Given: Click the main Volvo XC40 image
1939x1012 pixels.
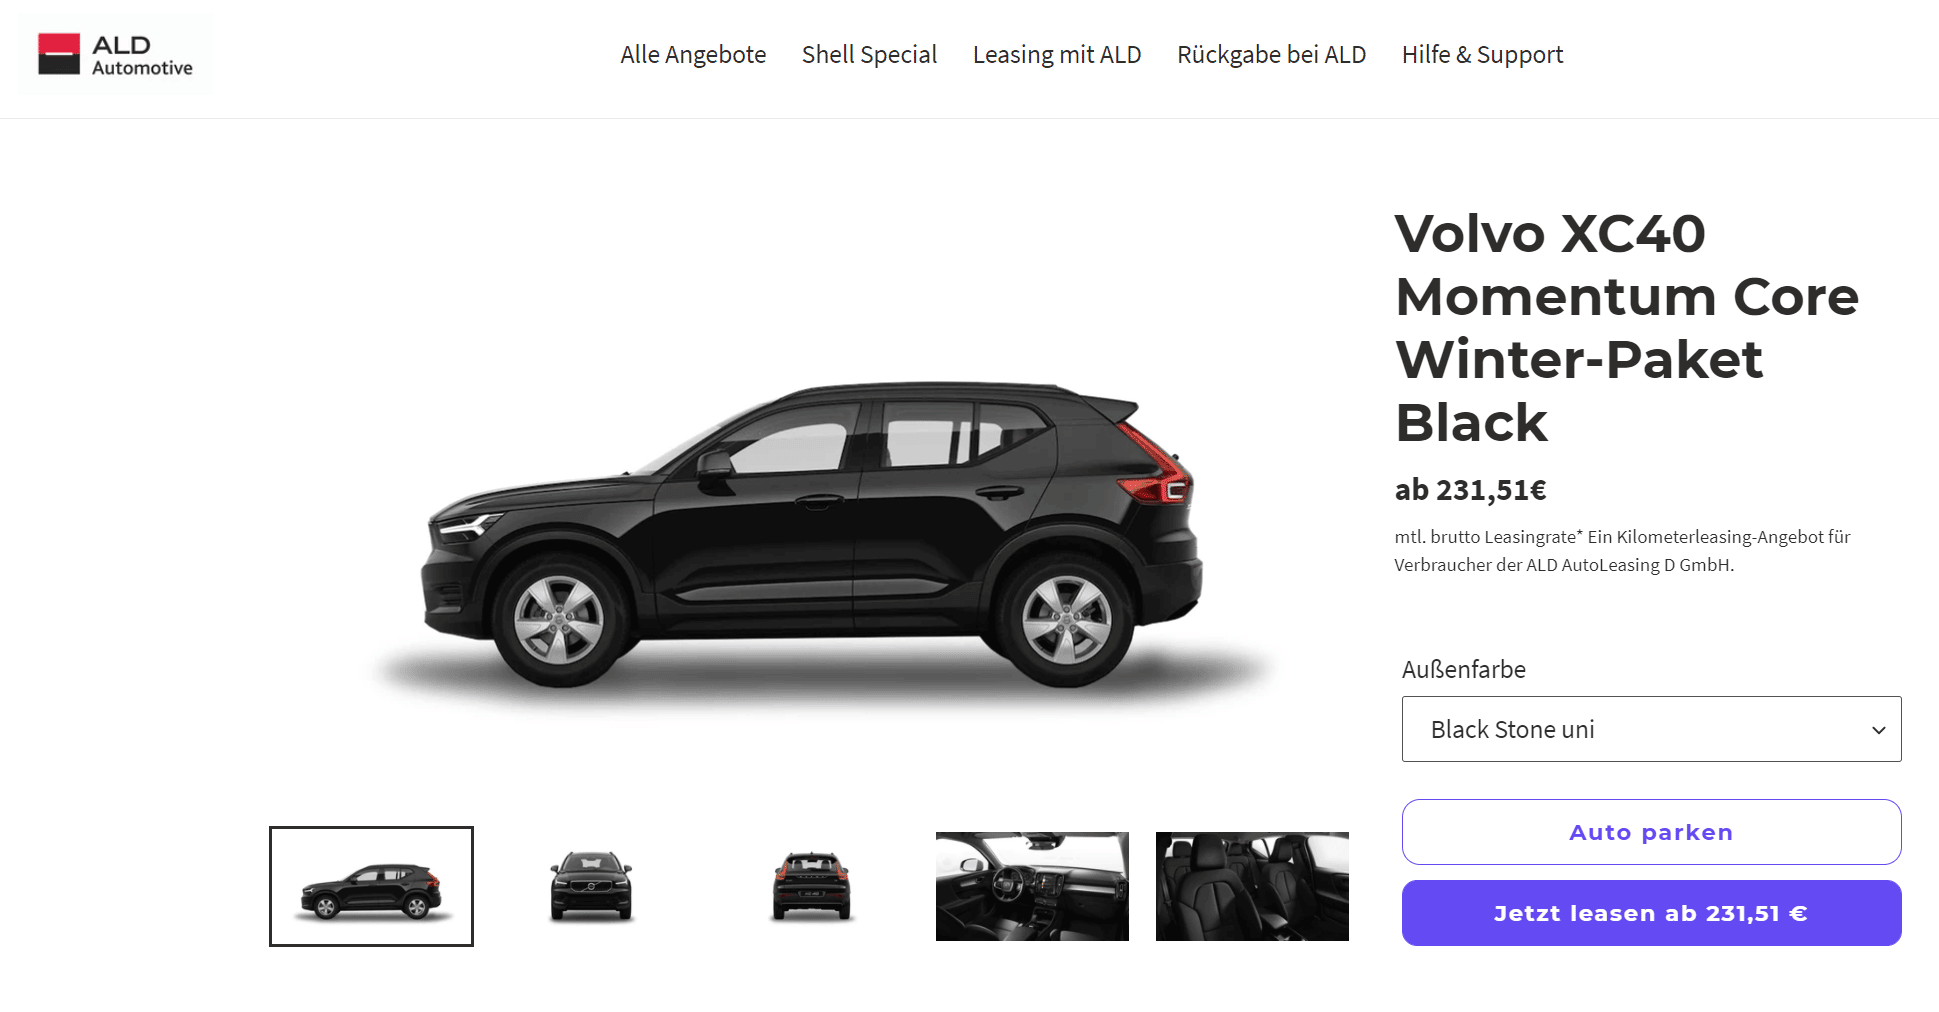Looking at the screenshot, I should 812,535.
